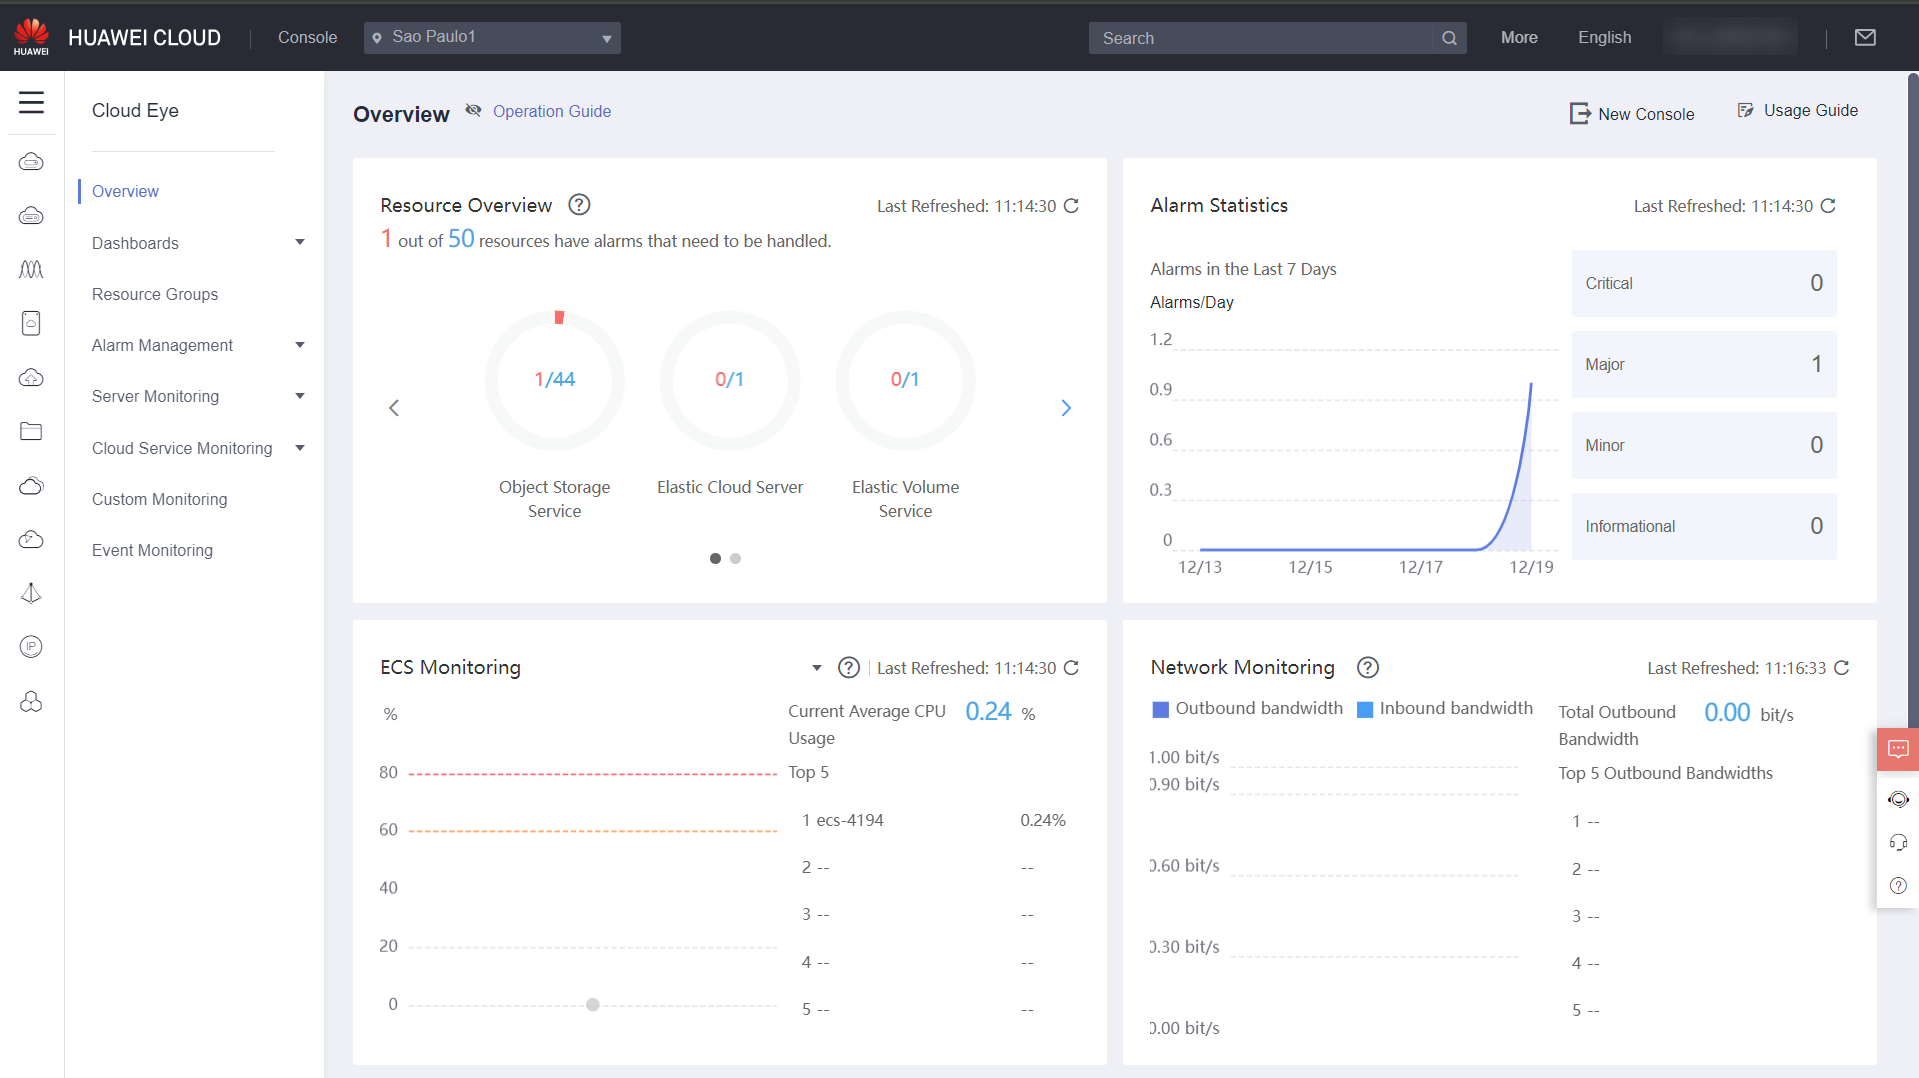Open the Operation Guide link
Image resolution: width=1919 pixels, height=1078 pixels.
551,111
